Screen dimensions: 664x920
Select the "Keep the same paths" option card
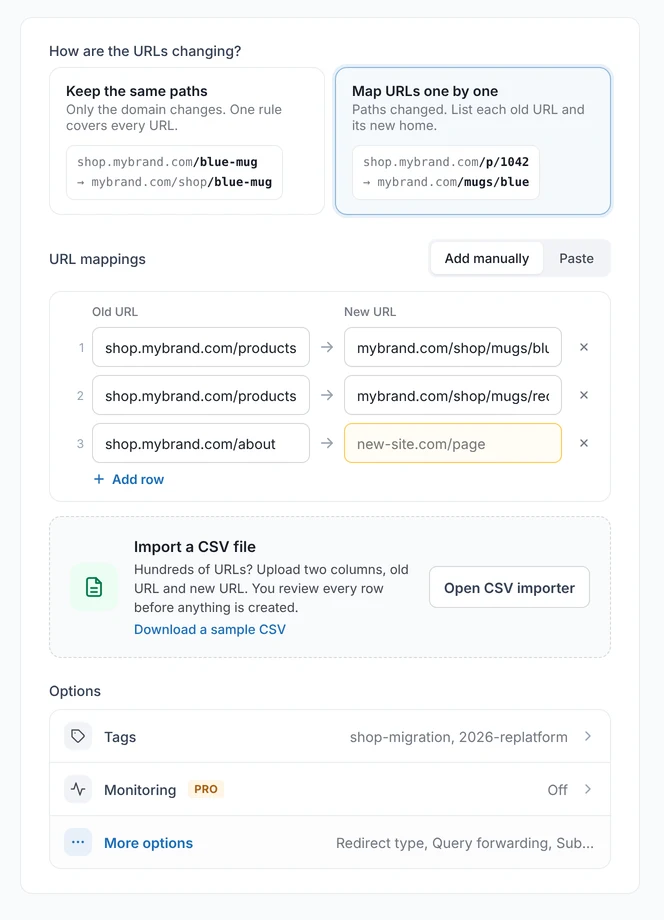[187, 141]
